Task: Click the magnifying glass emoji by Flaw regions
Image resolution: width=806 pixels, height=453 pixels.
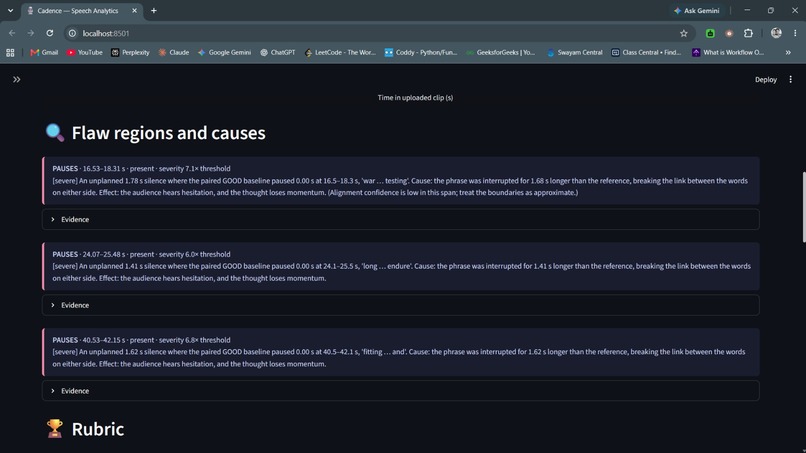Action: (x=54, y=133)
